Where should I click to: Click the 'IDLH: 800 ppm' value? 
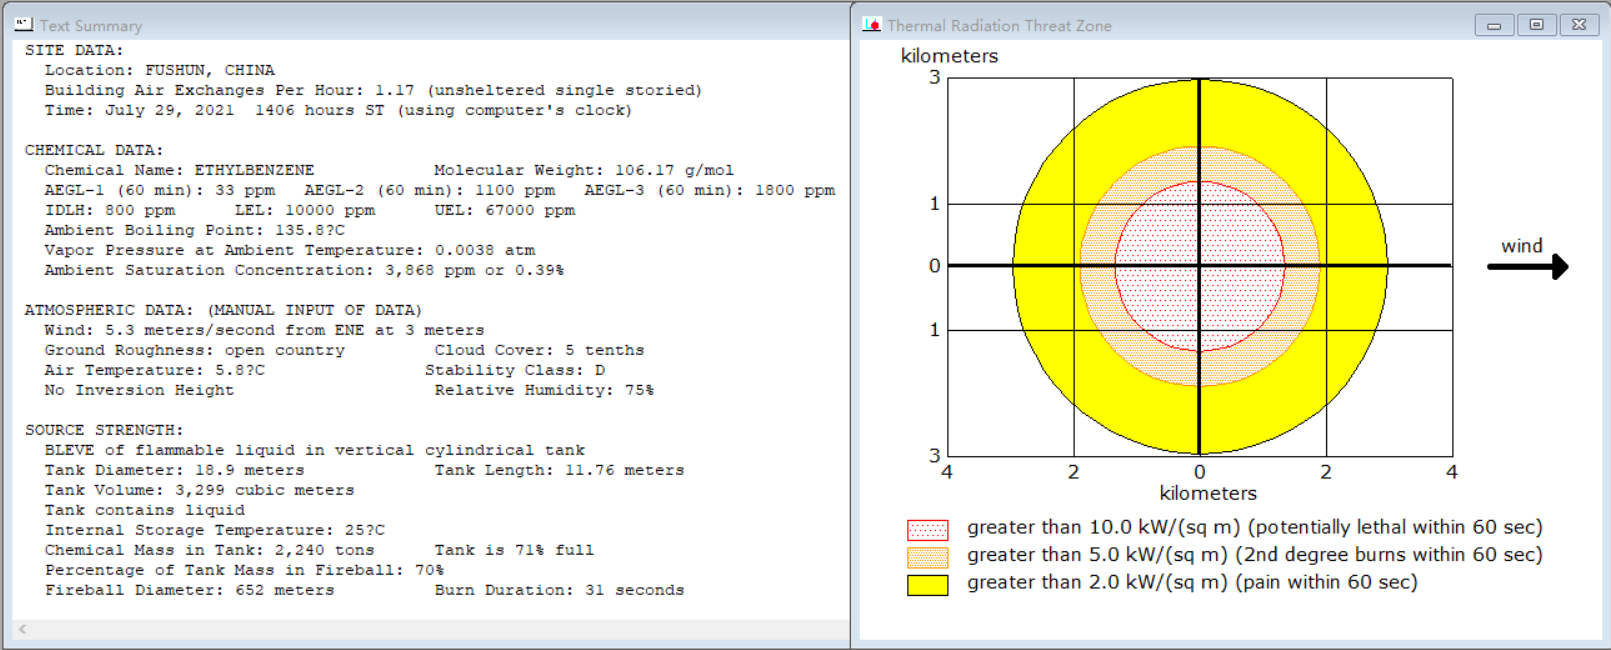pyautogui.click(x=109, y=210)
